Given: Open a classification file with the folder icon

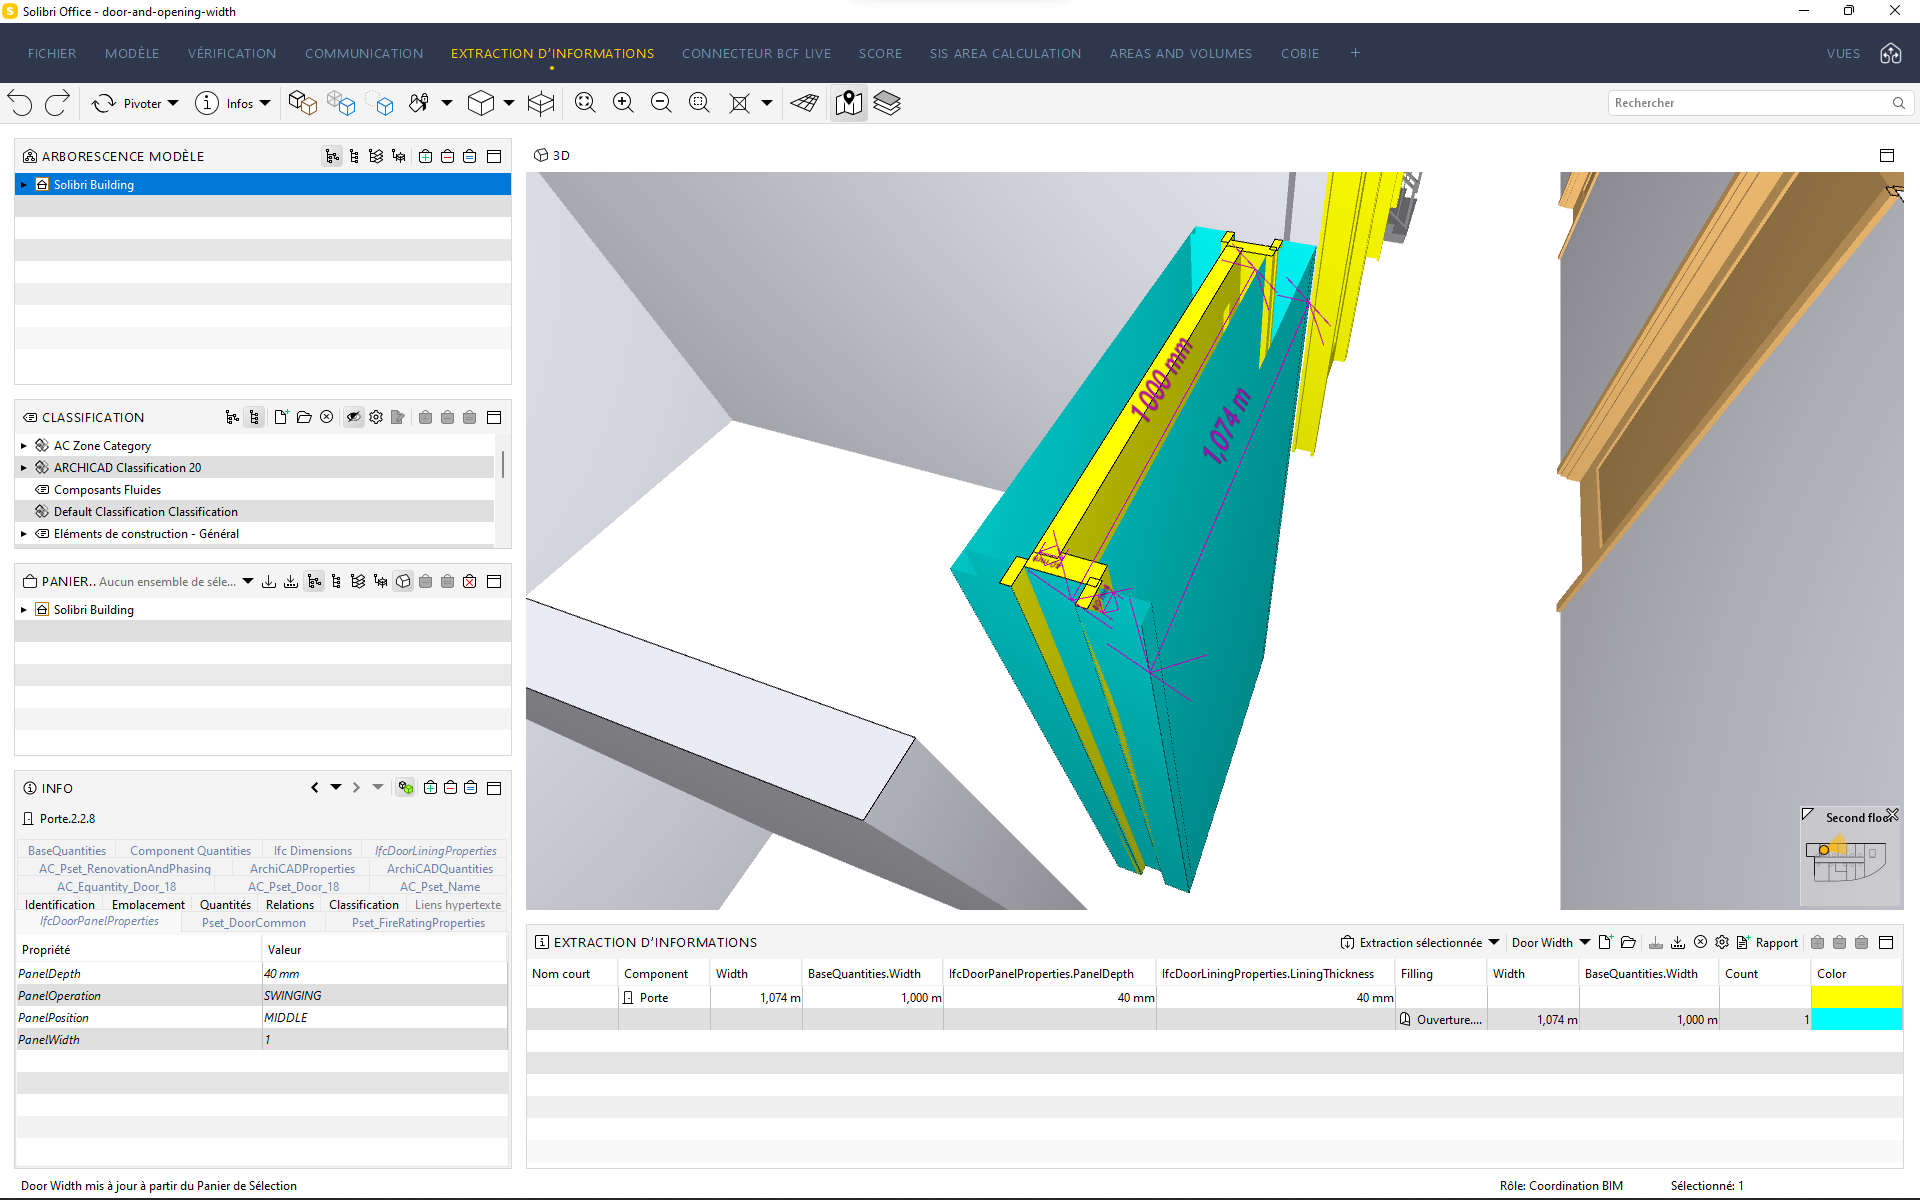Looking at the screenshot, I should point(304,417).
